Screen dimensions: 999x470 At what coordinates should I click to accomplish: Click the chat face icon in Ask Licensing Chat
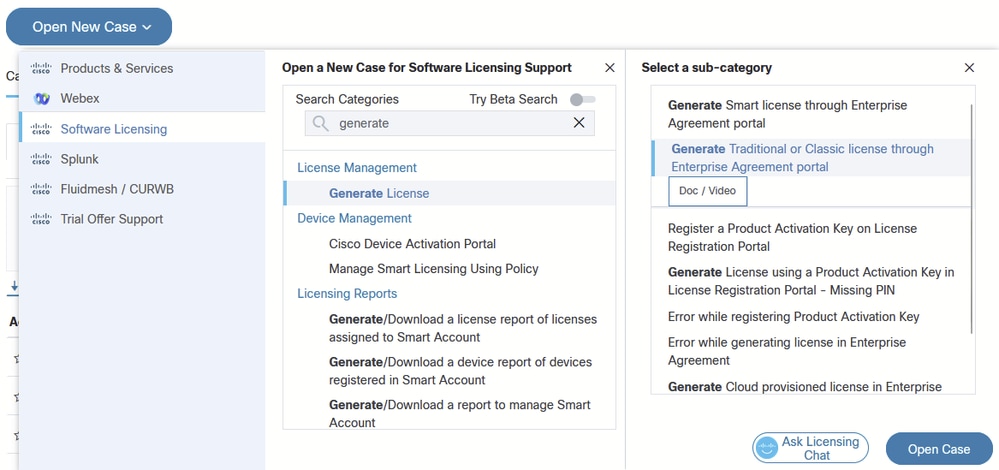[766, 448]
